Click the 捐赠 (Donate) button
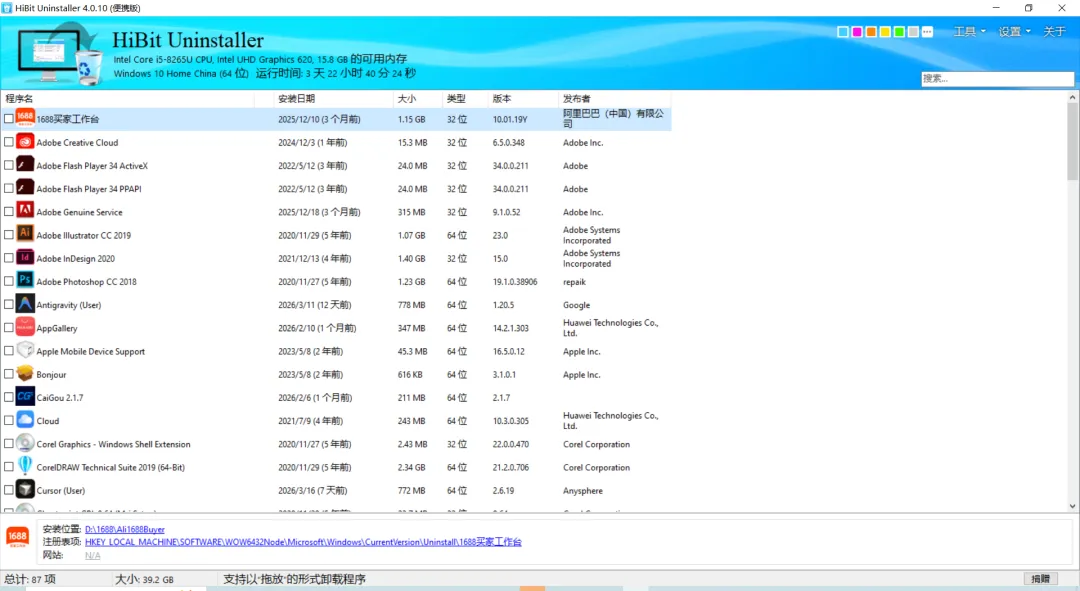 (x=1040, y=579)
